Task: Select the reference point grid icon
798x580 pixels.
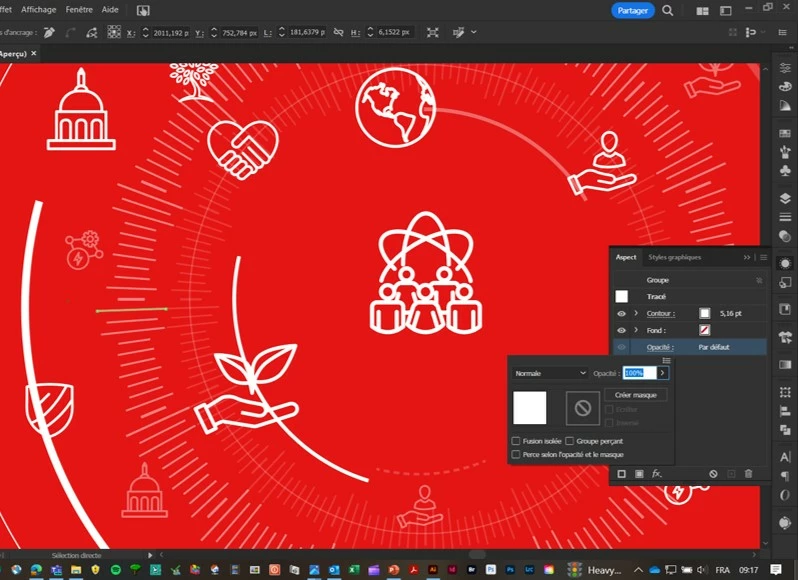Action: [x=114, y=32]
